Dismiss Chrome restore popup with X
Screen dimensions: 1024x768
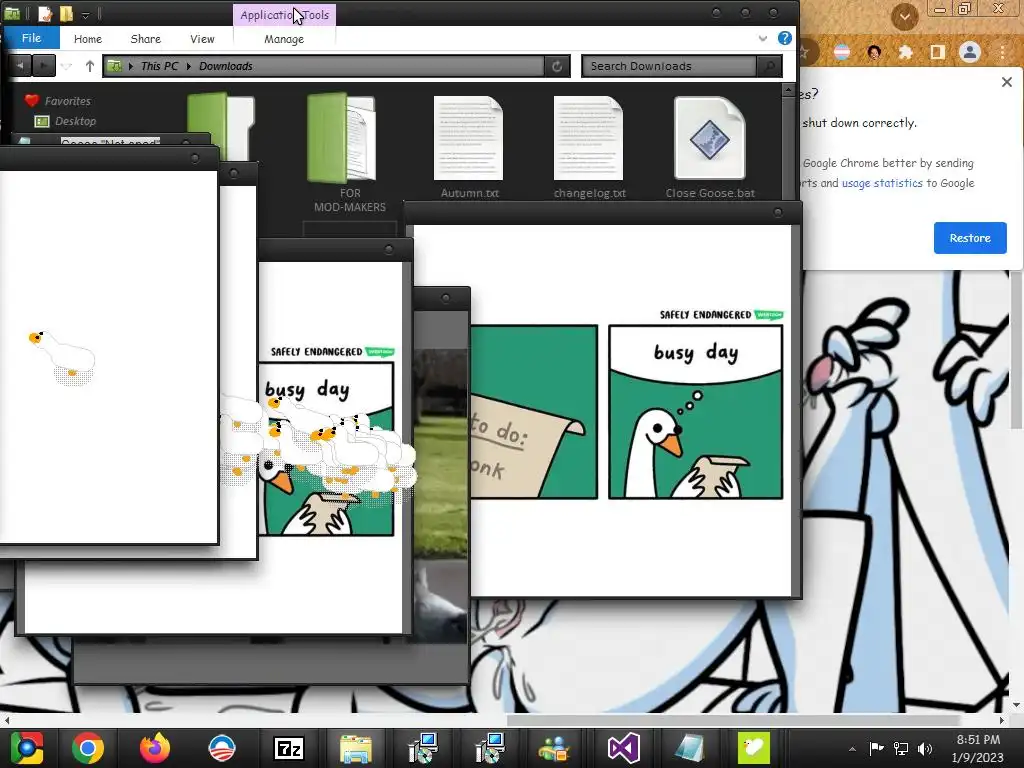click(x=1006, y=82)
